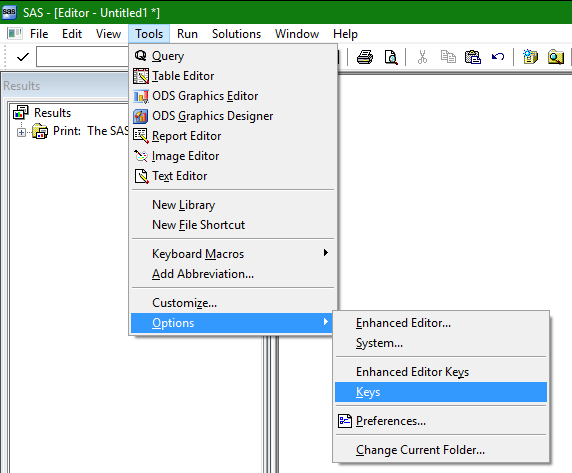
Task: Click the Results root node icon
Action: click(x=21, y=112)
